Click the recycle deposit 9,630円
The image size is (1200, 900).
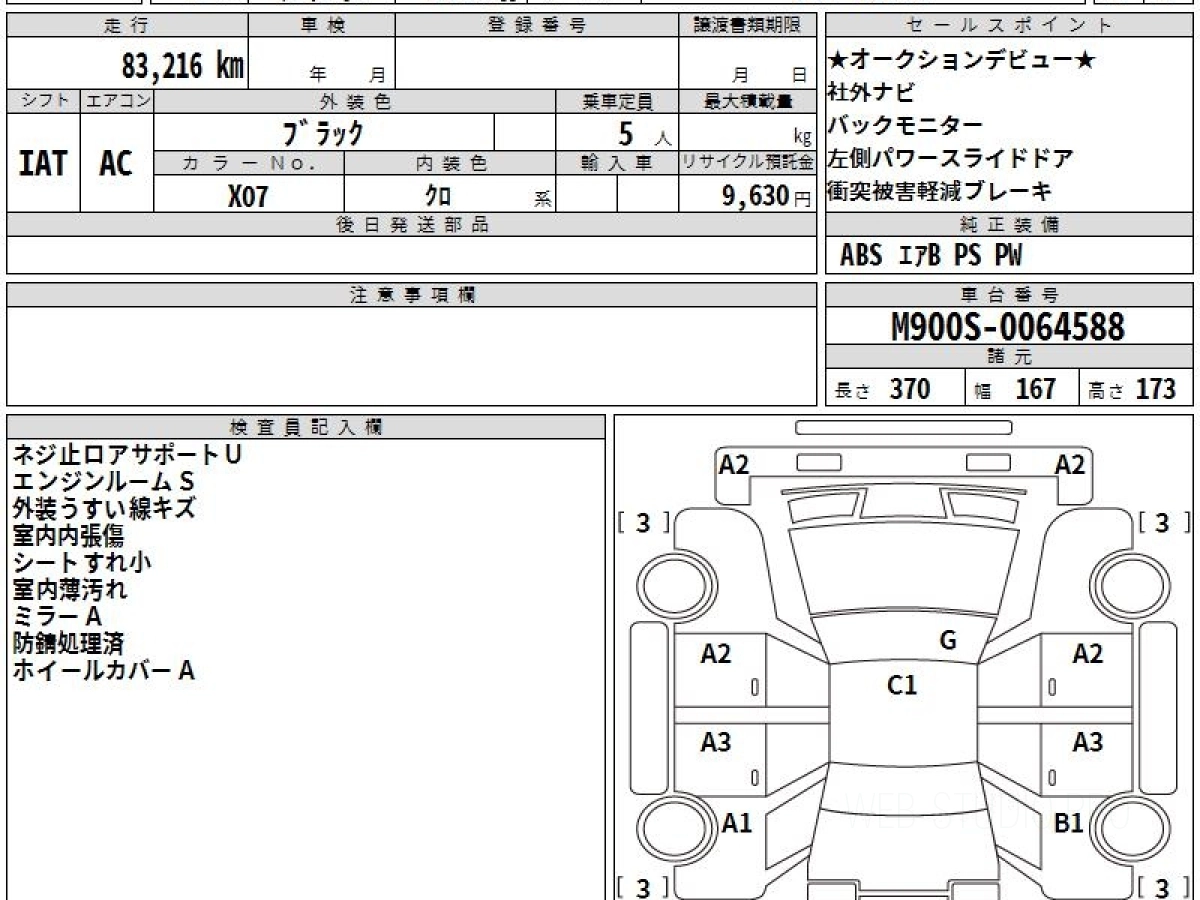click(x=767, y=195)
